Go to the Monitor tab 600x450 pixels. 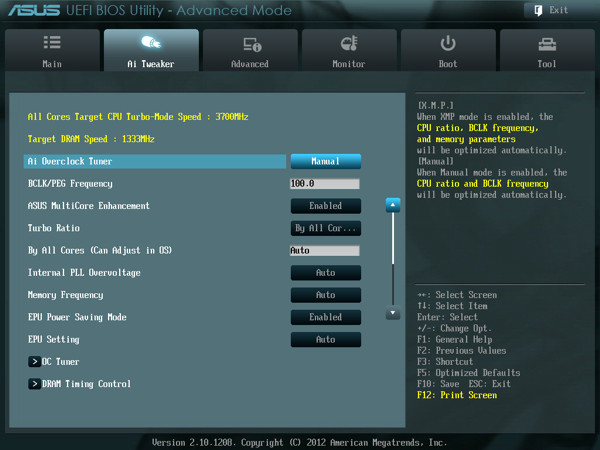(x=349, y=50)
